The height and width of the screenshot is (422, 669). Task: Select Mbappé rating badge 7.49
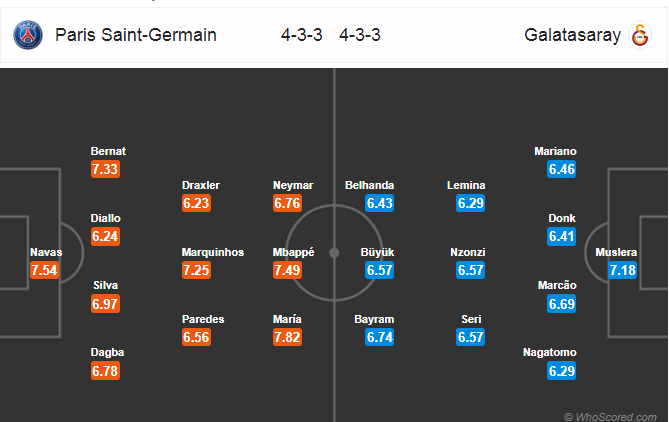click(287, 270)
